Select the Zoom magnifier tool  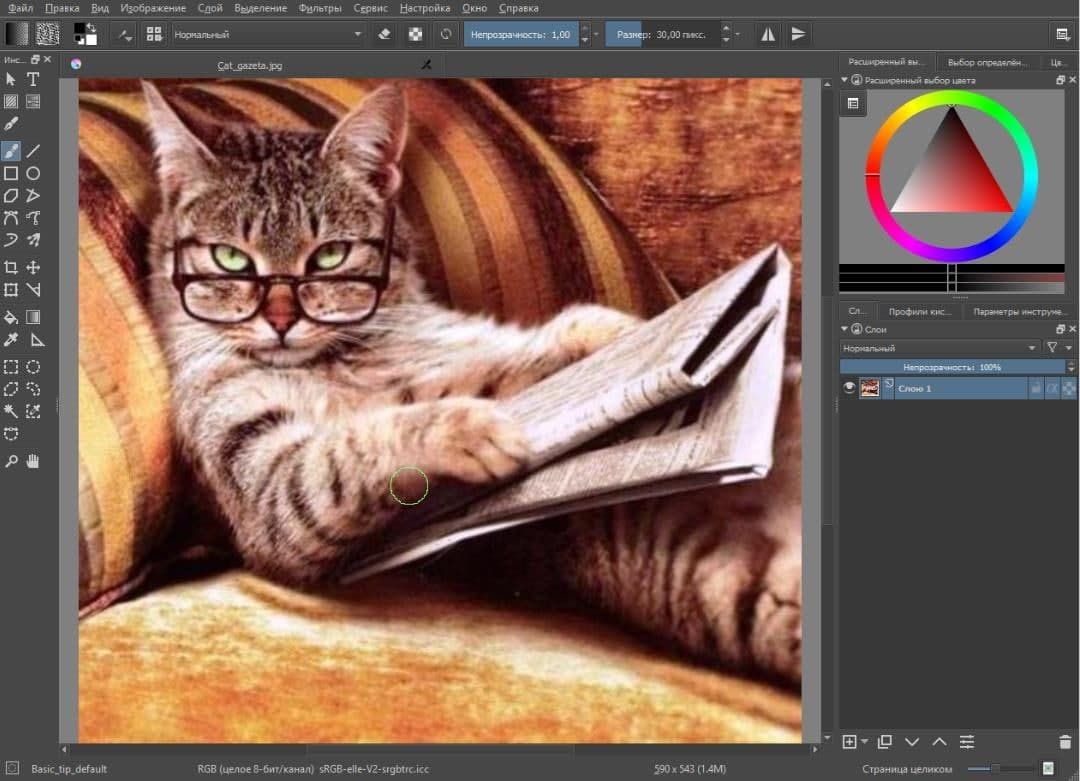point(11,461)
